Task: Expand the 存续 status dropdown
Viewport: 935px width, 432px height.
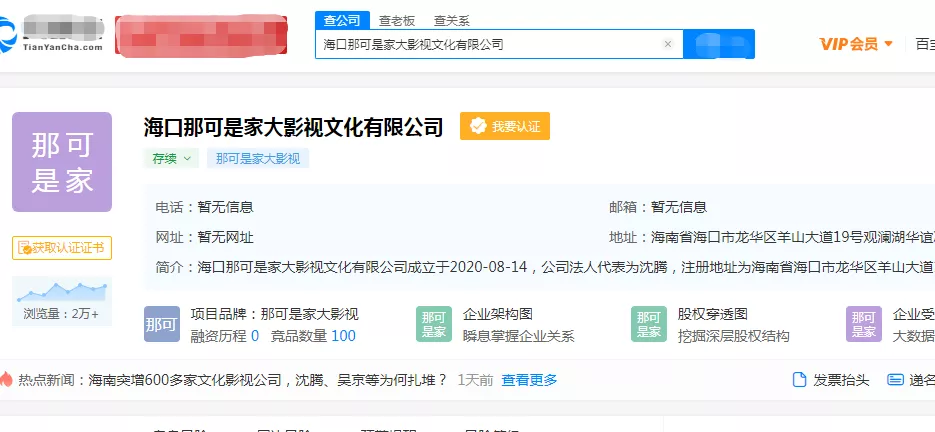Action: (x=171, y=158)
